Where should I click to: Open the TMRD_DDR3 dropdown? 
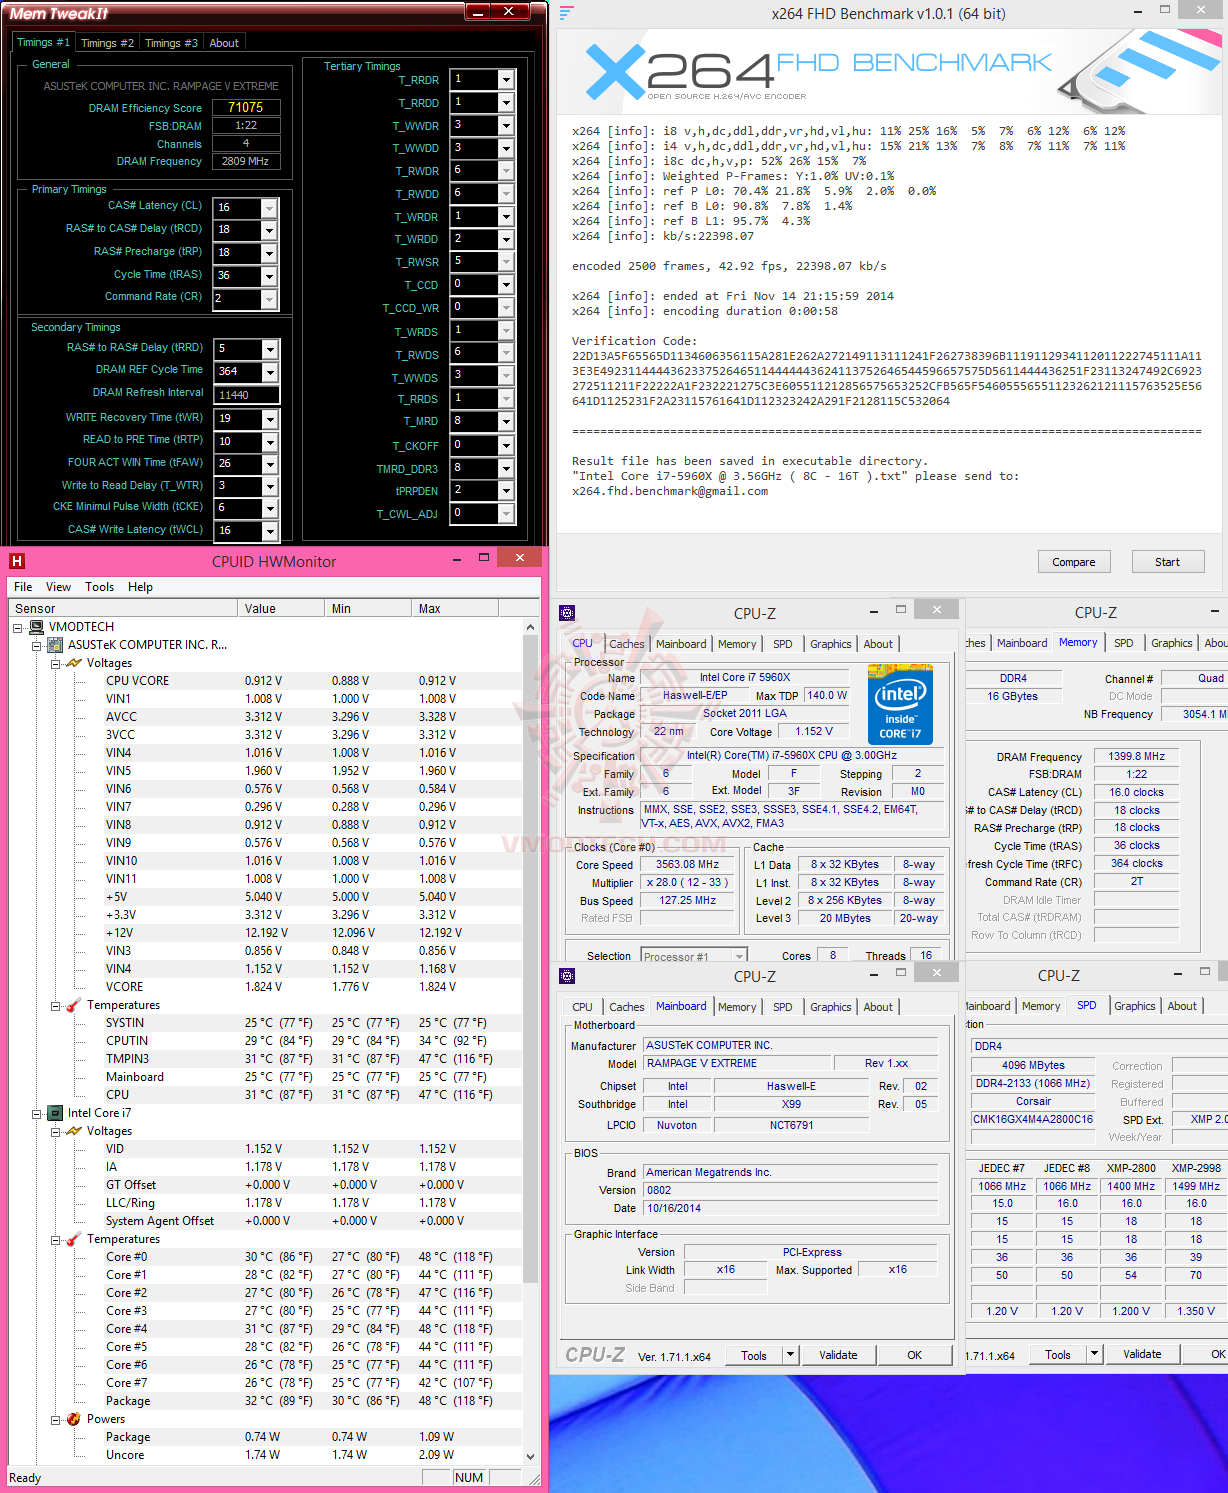click(506, 468)
